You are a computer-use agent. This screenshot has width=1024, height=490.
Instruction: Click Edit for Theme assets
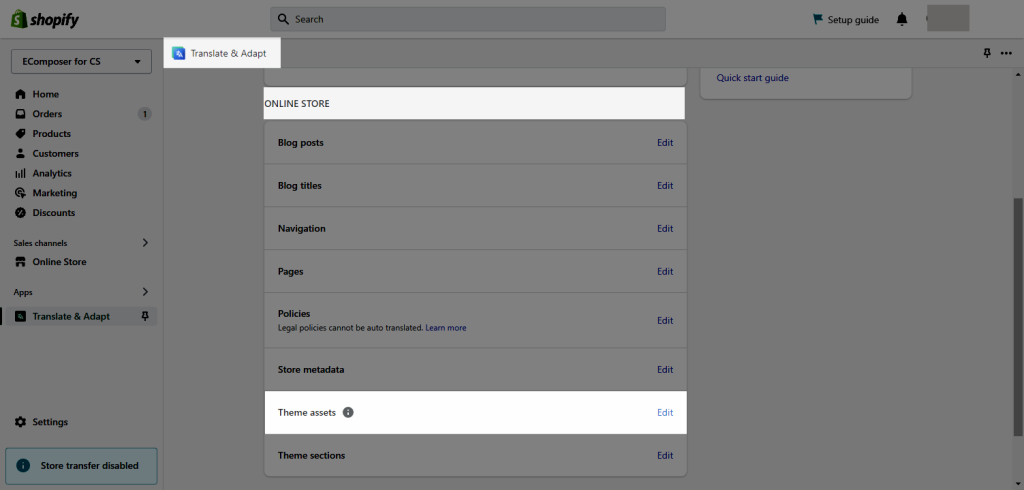click(x=665, y=412)
